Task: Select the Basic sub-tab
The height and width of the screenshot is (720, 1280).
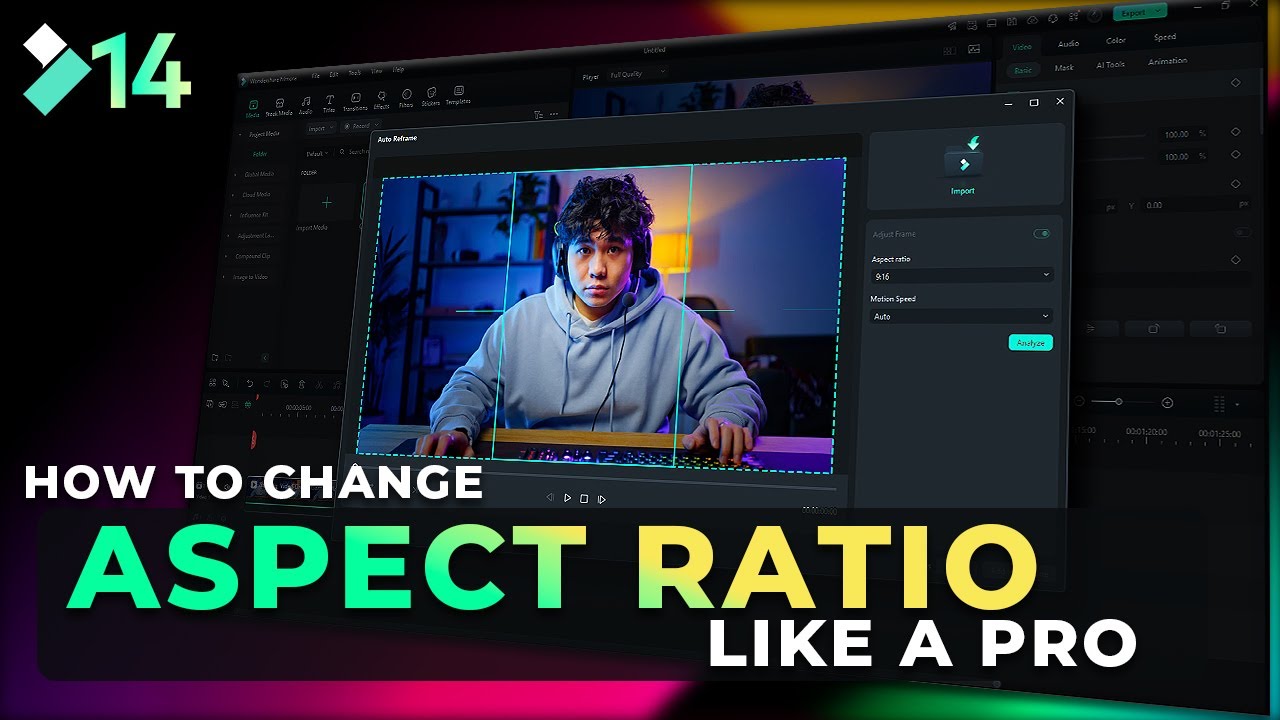Action: [x=1023, y=70]
